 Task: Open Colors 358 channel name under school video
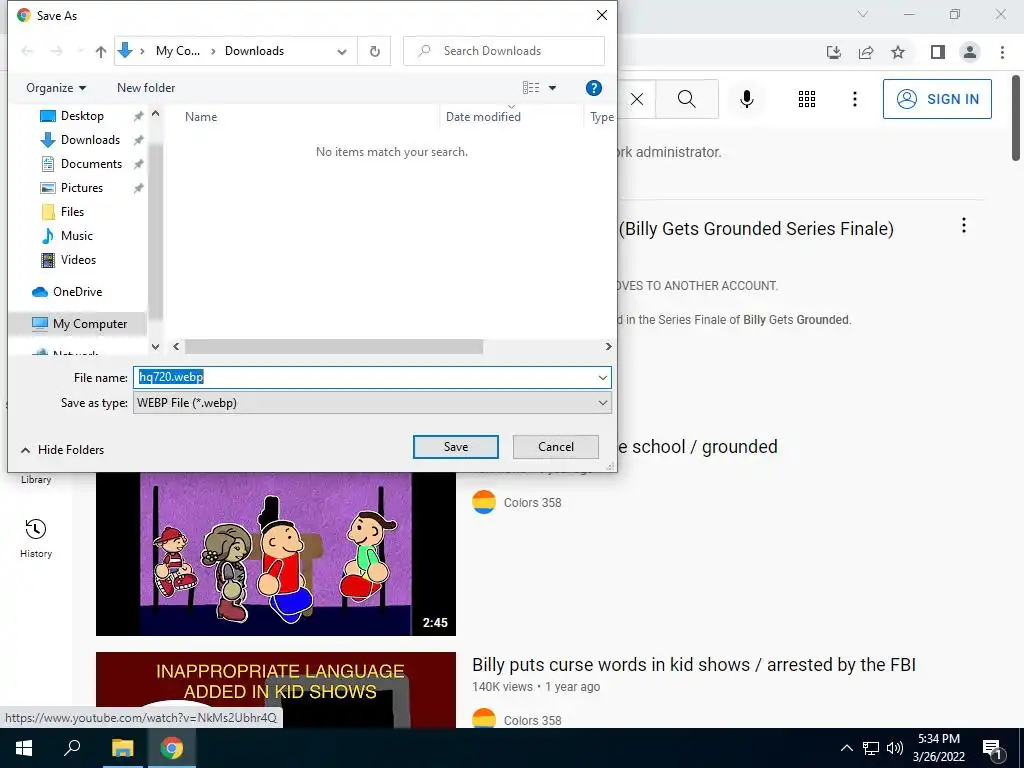click(532, 503)
